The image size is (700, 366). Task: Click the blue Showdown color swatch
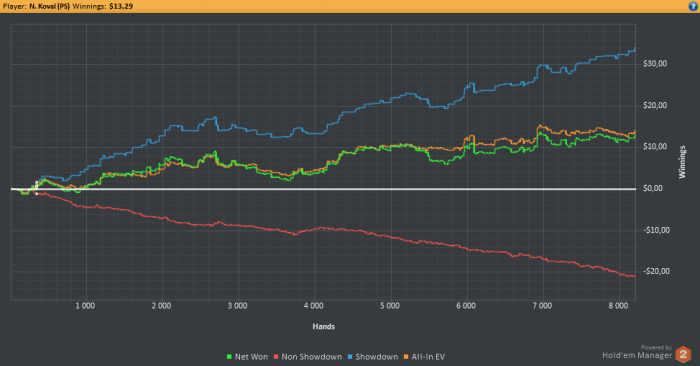[x=350, y=357]
